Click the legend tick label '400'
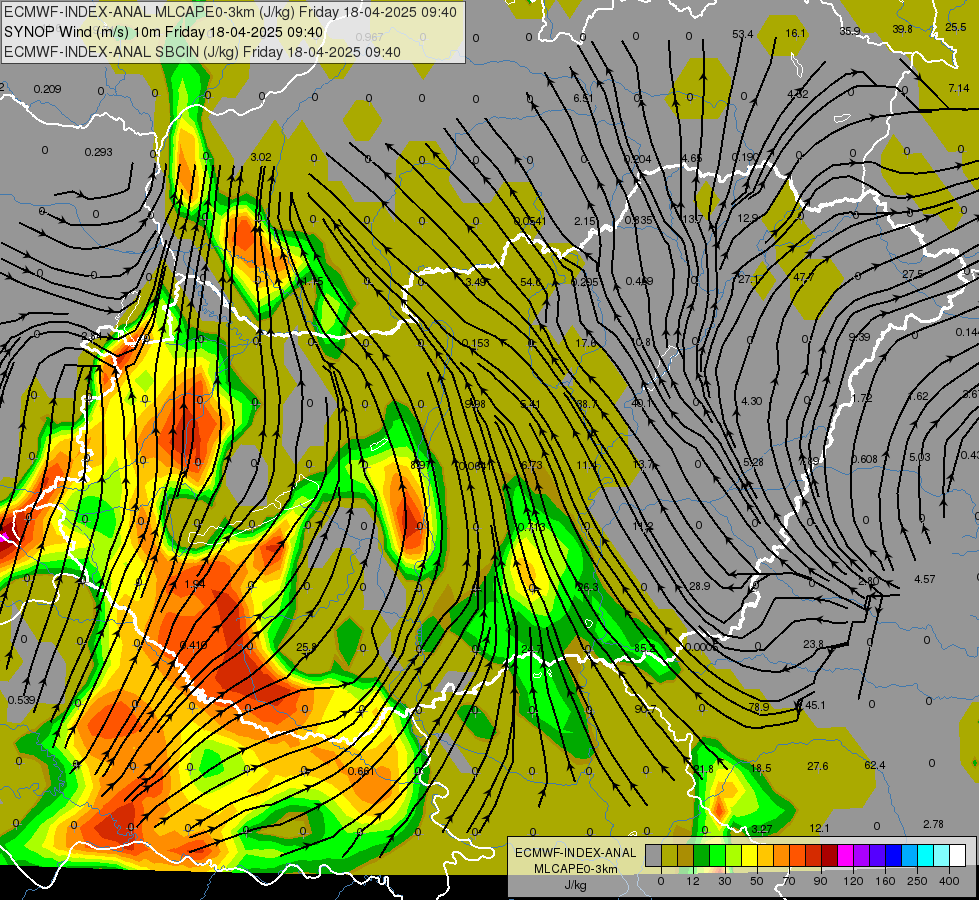This screenshot has height=900, width=979. [949, 881]
